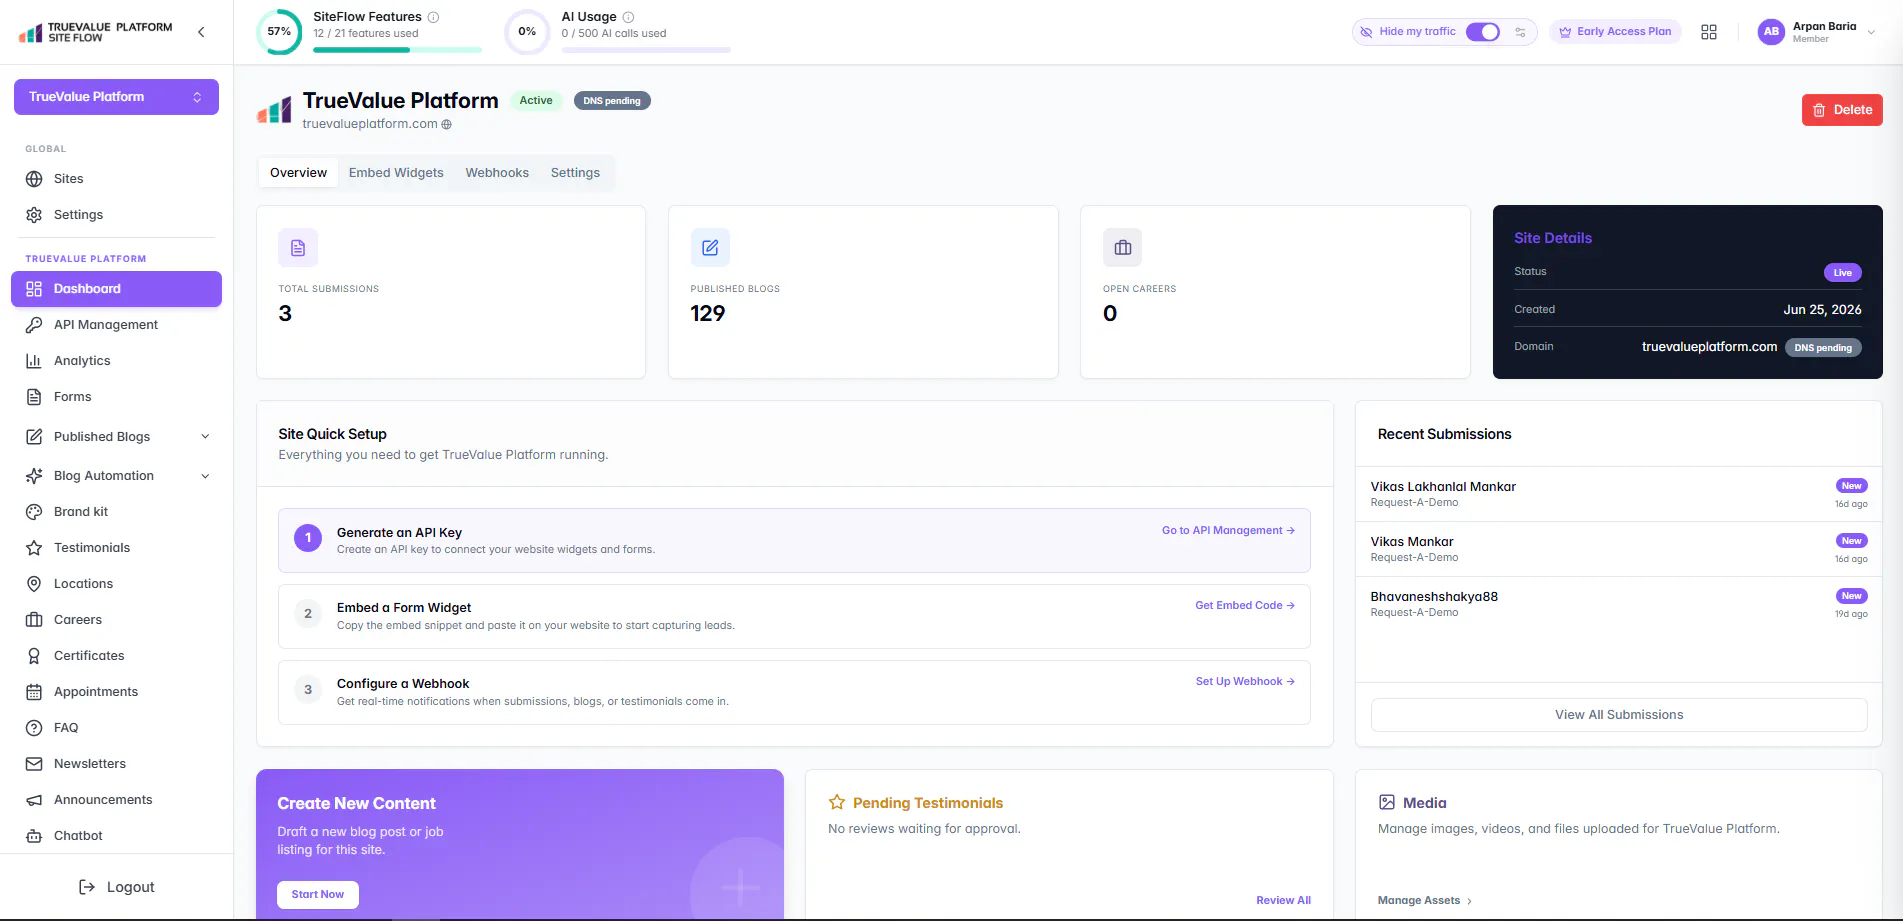Image resolution: width=1903 pixels, height=921 pixels.
Task: Click the Testimonials star icon in sidebar
Action: point(34,548)
